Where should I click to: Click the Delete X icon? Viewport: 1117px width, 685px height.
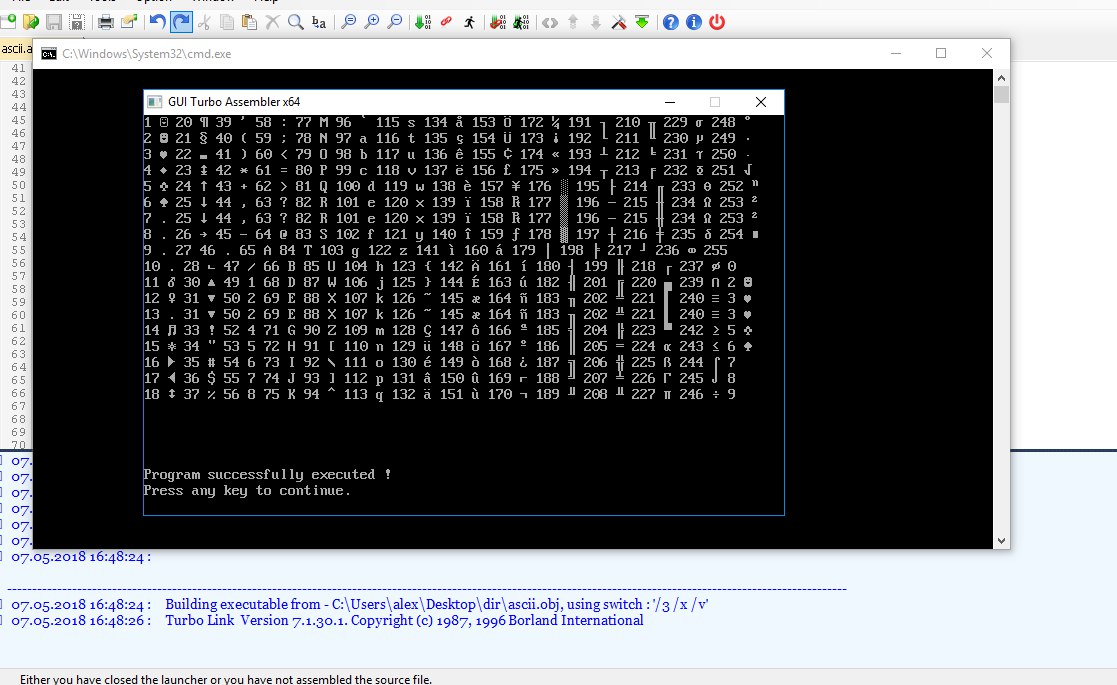tap(272, 22)
